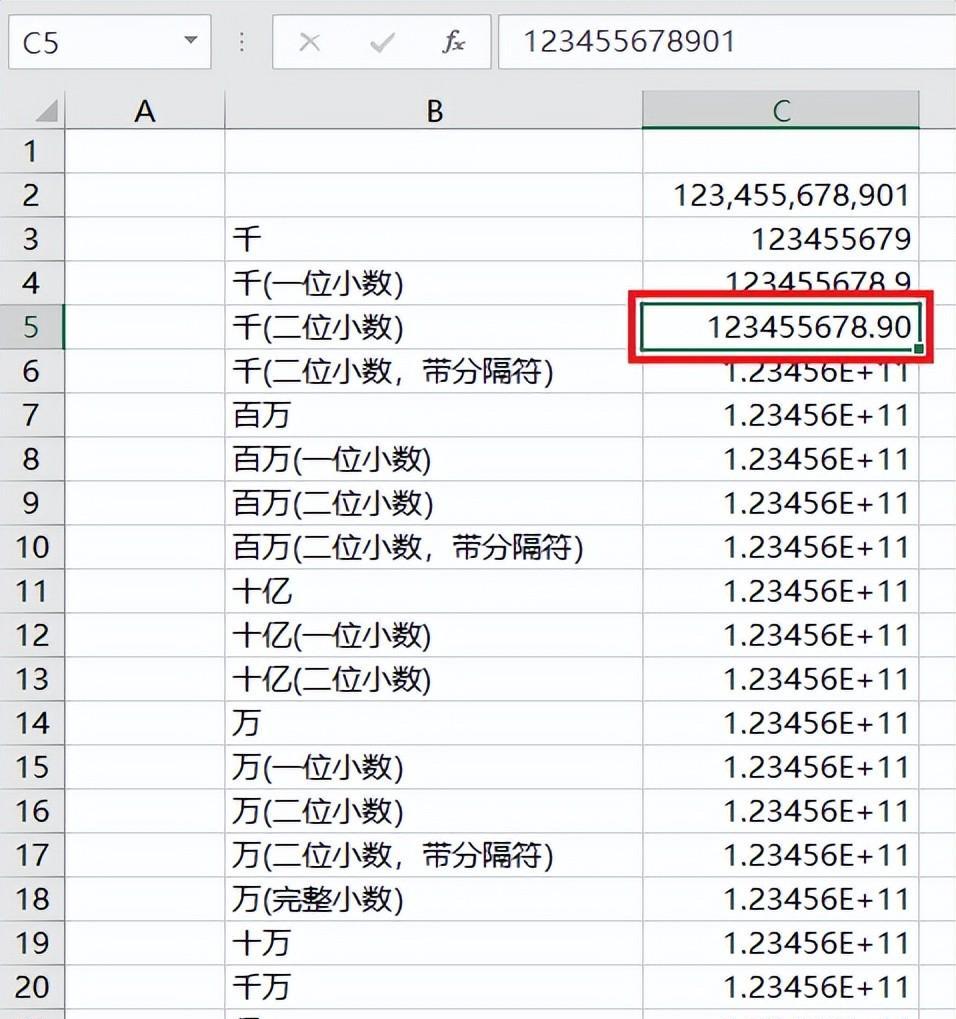Viewport: 956px width, 1019px height.
Task: Select row 4 header
Action: pyautogui.click(x=31, y=283)
